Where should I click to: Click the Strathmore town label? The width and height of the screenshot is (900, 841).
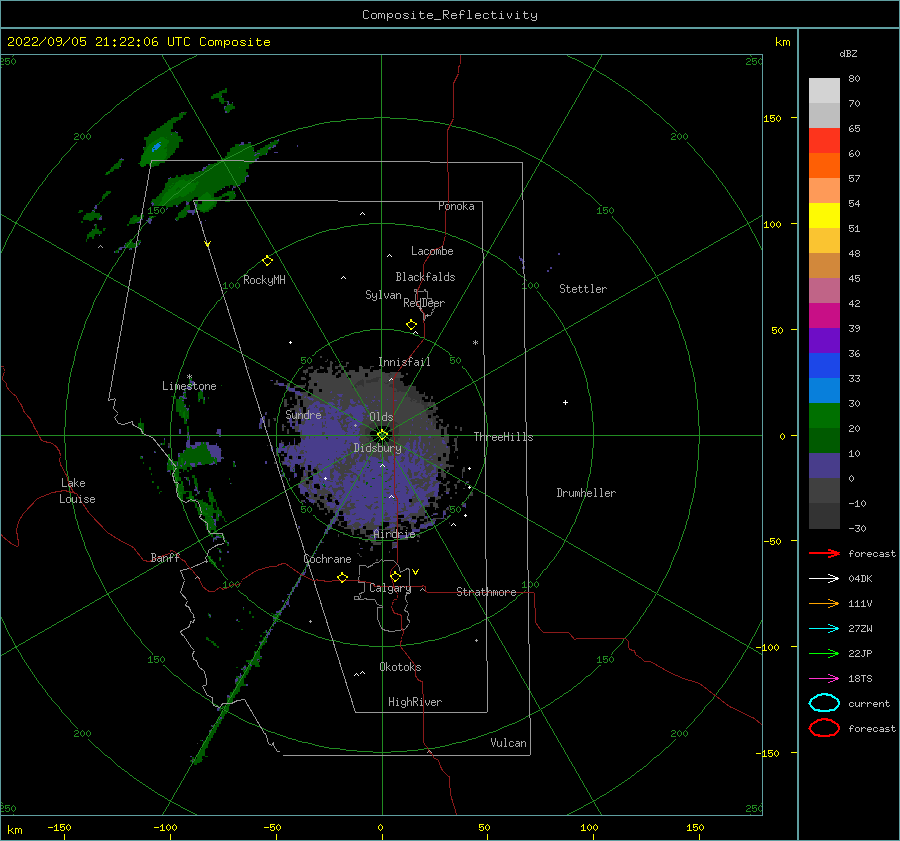486,592
